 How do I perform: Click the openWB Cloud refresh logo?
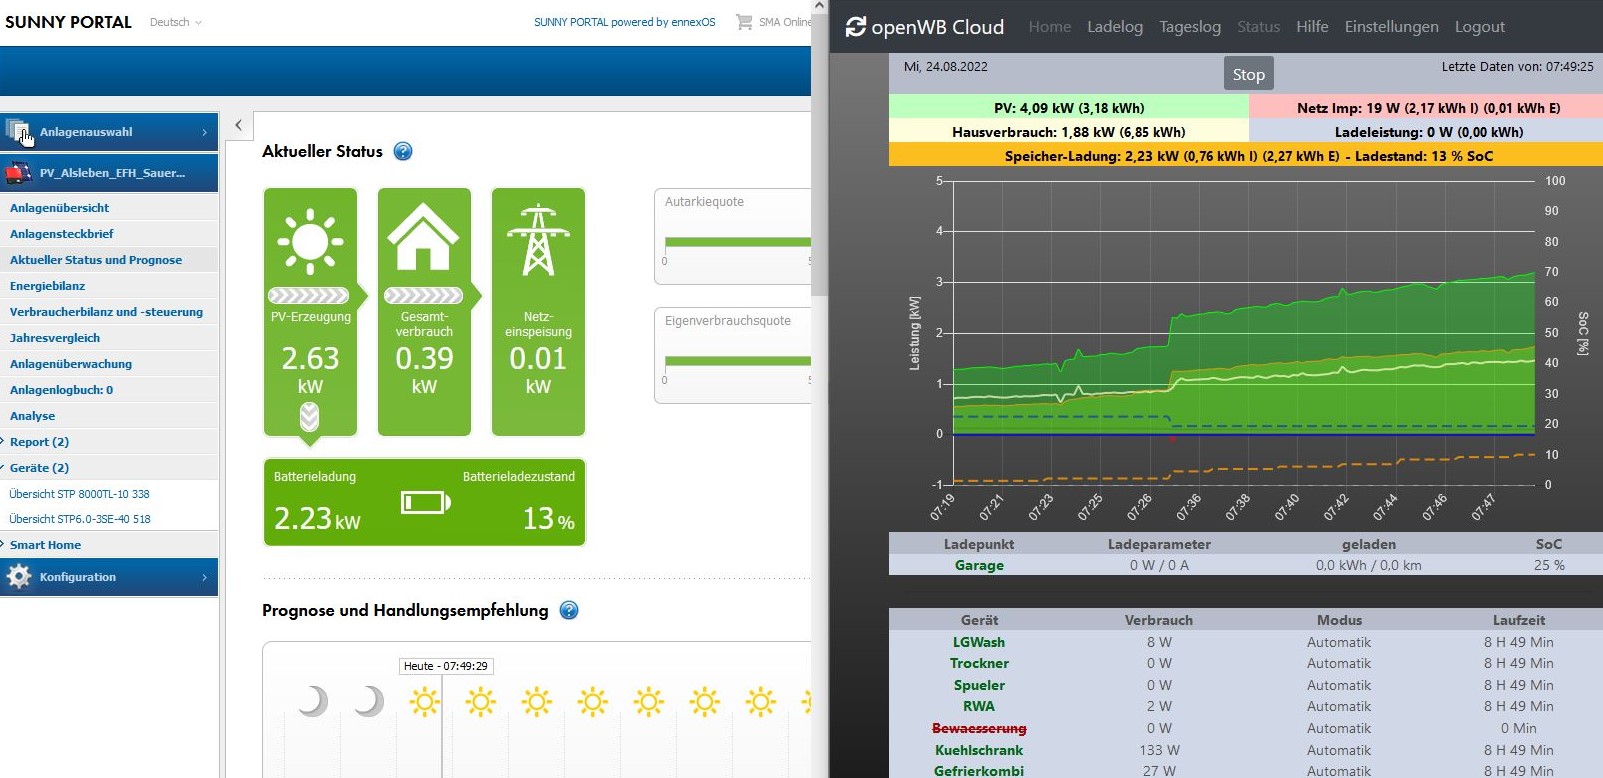click(856, 27)
